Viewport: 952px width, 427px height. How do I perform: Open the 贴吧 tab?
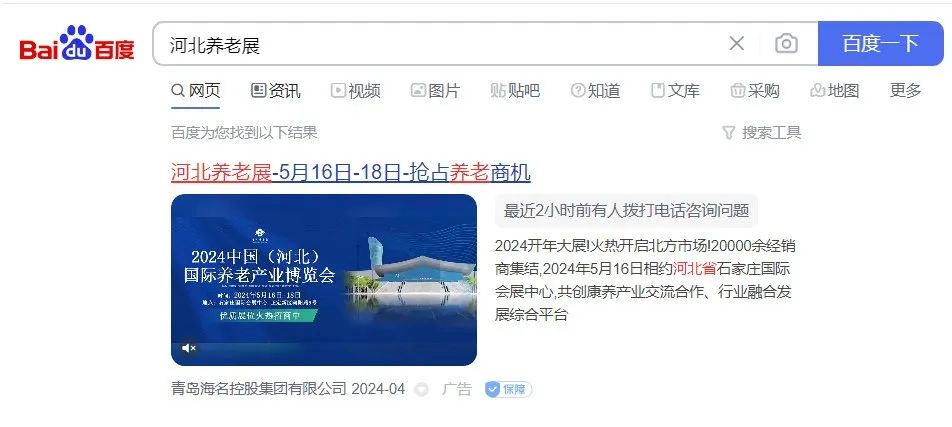click(515, 91)
